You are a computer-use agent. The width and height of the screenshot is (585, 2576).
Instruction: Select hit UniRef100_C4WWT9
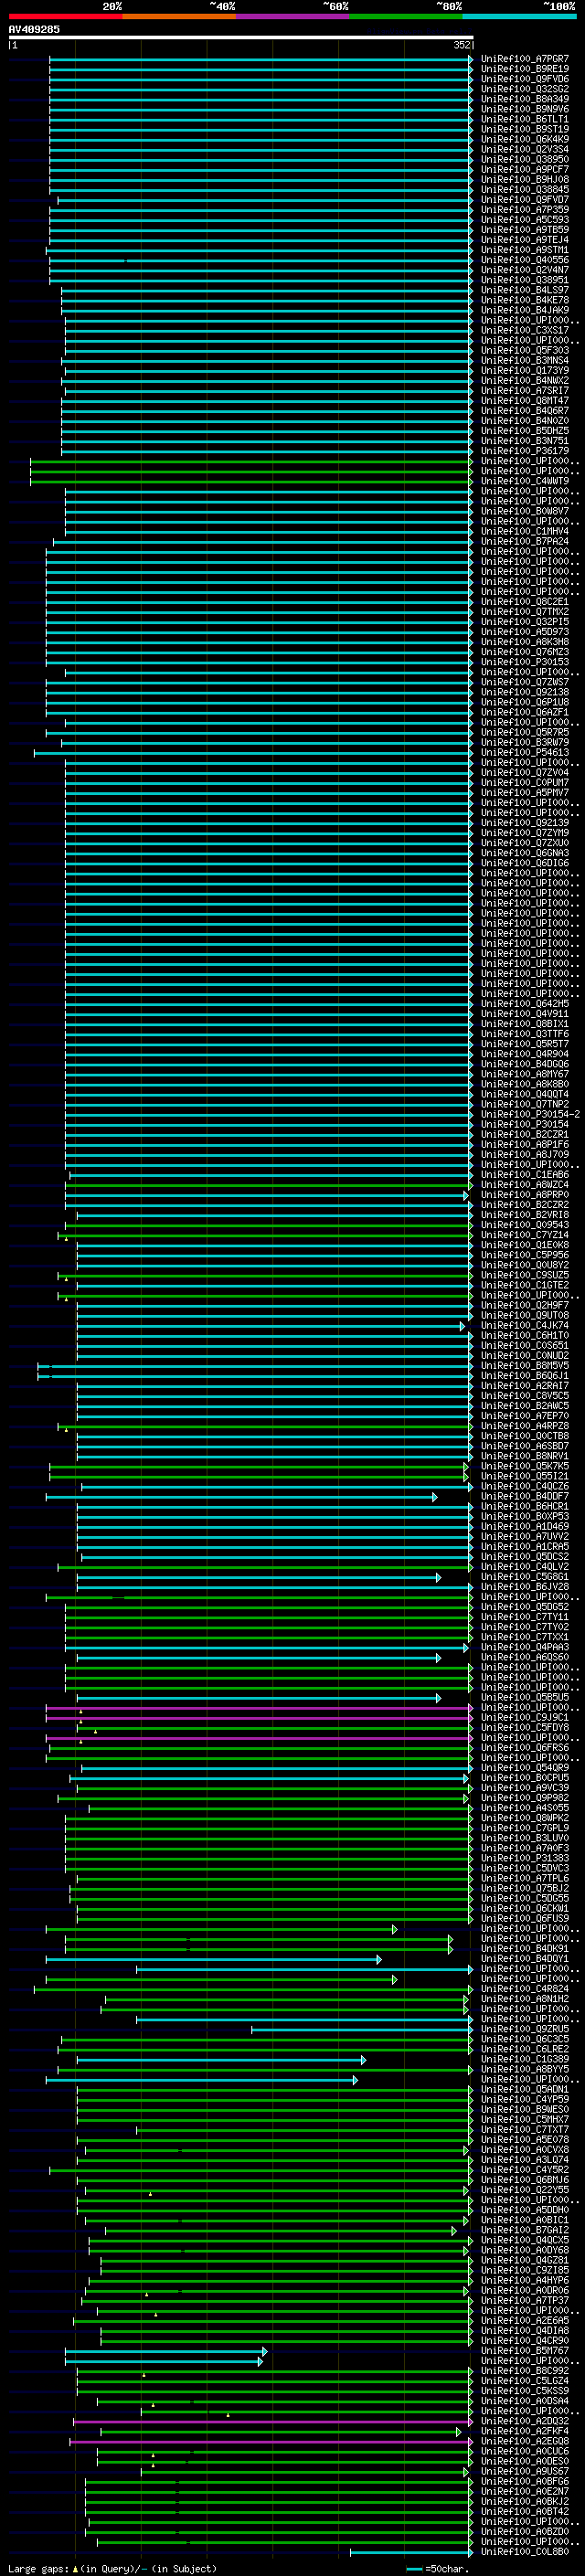[525, 481]
